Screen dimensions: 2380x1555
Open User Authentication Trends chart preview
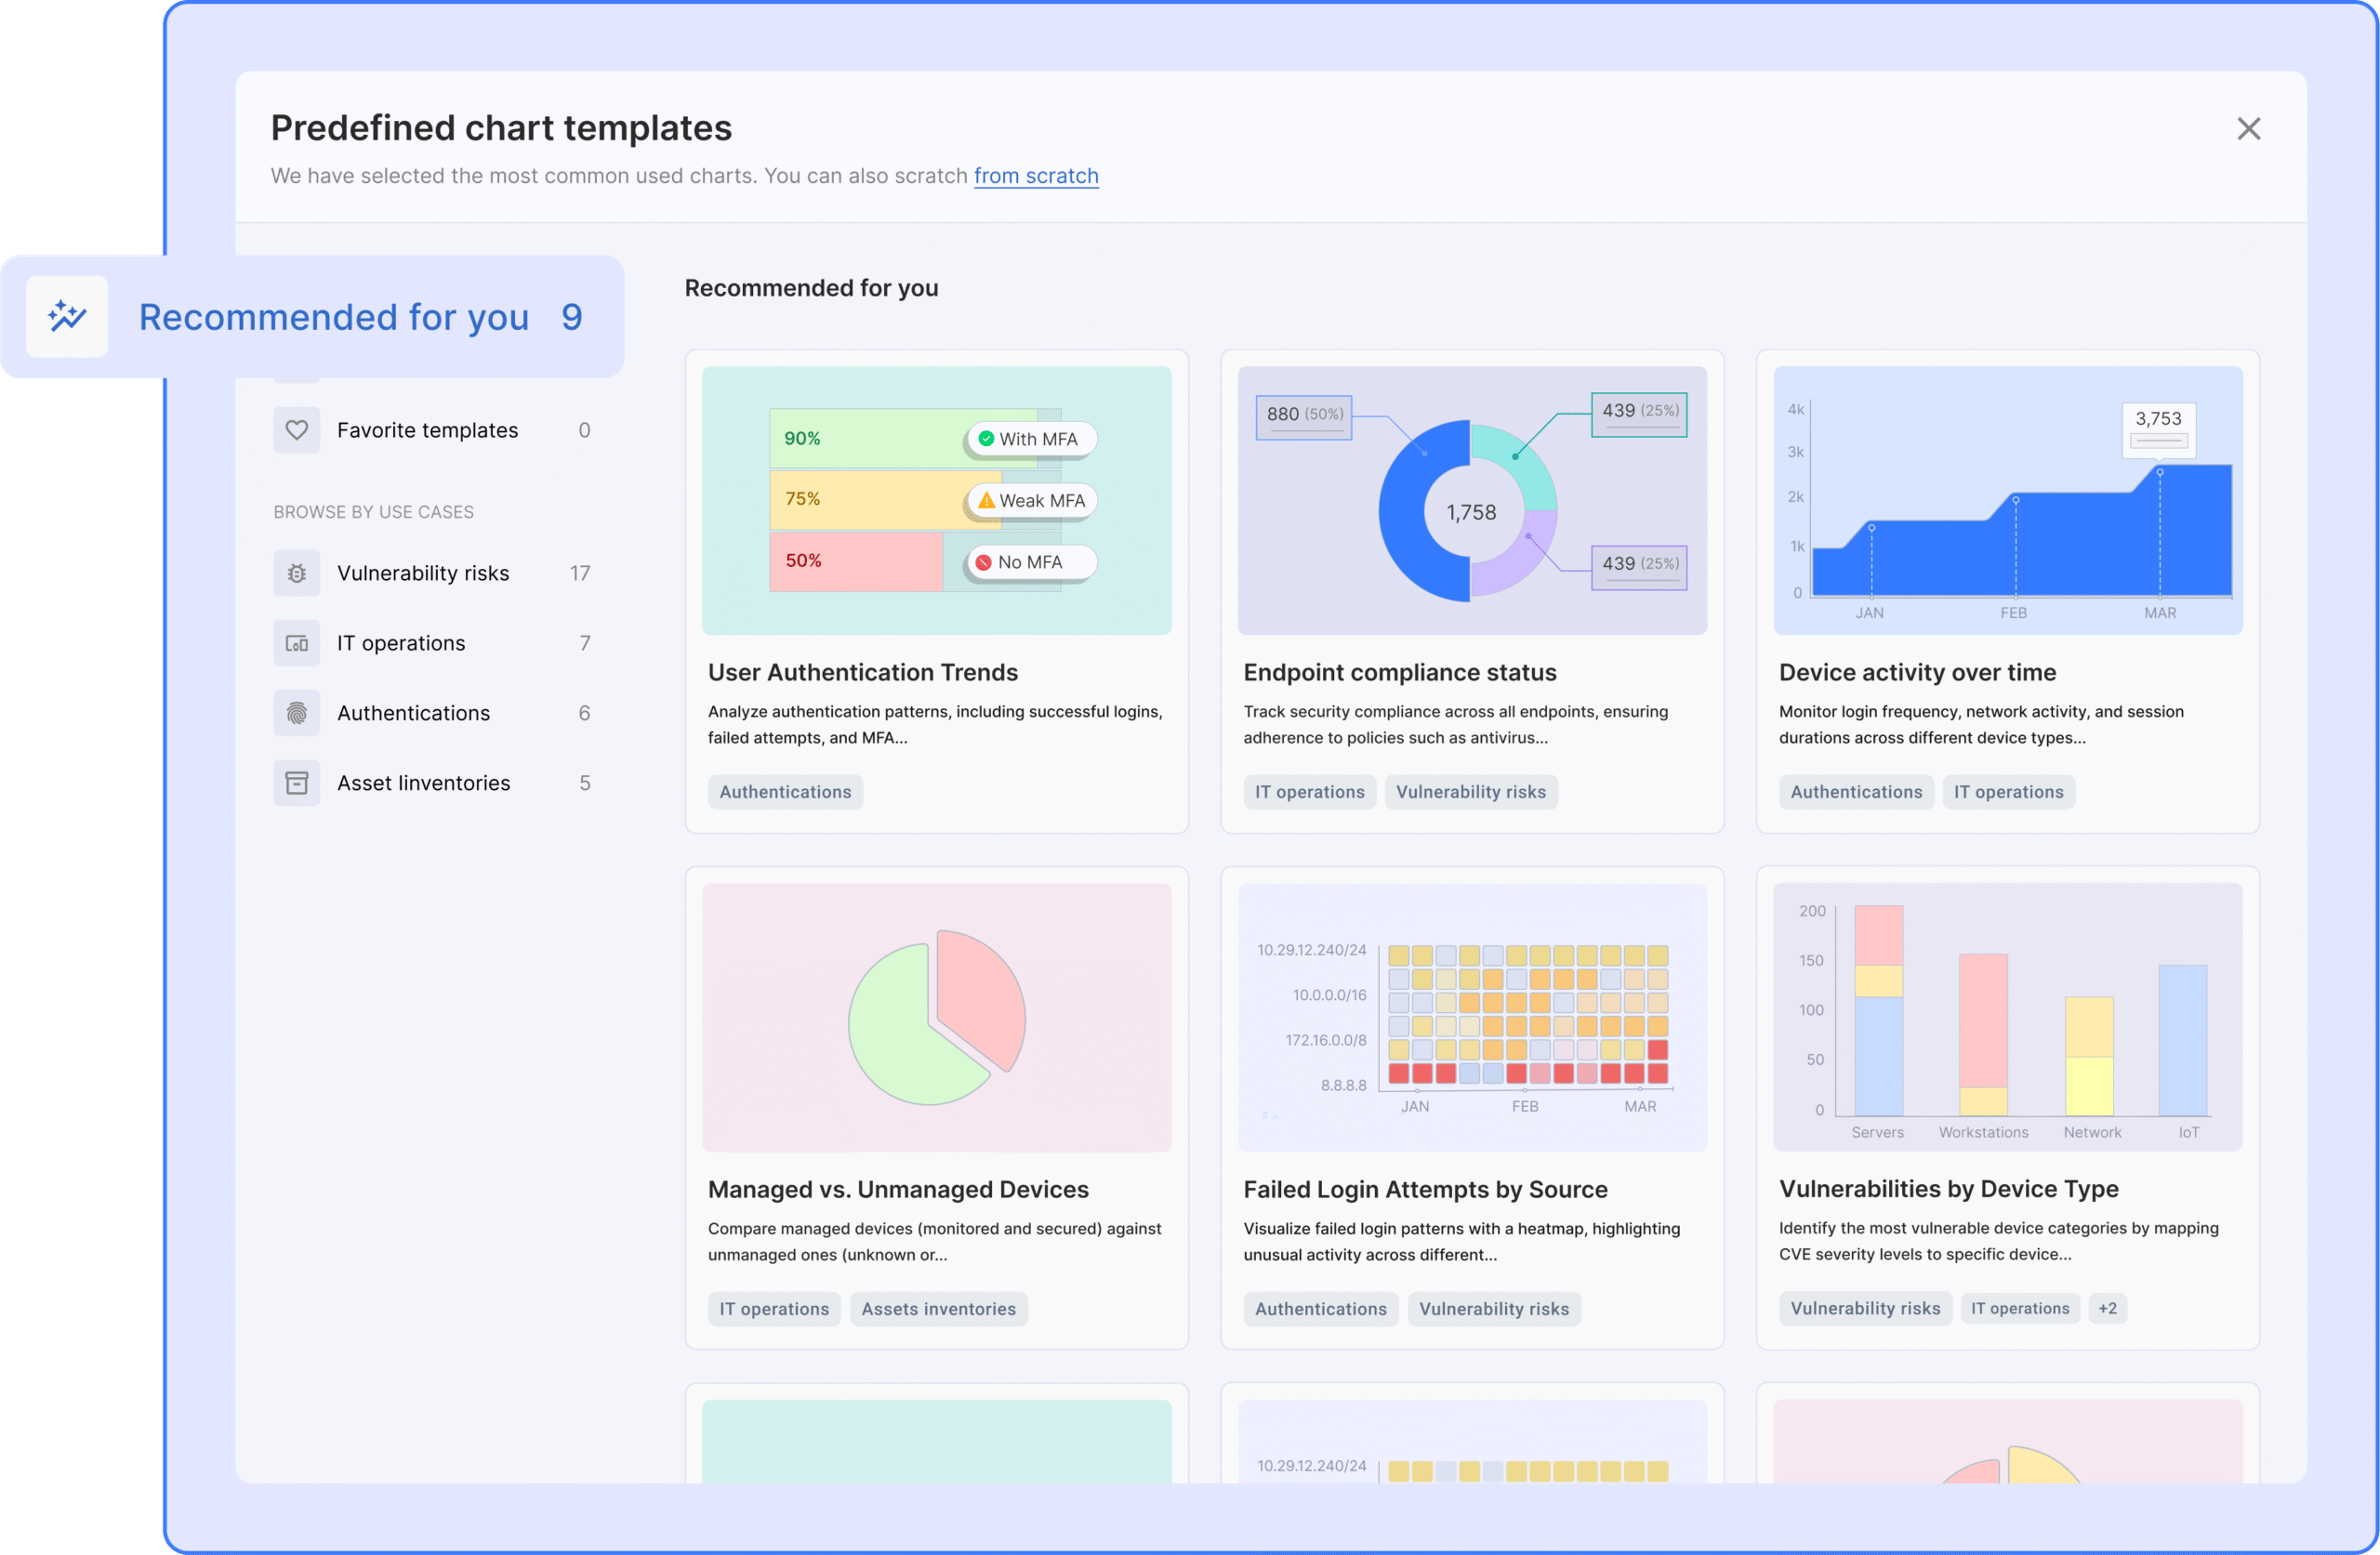[936, 500]
